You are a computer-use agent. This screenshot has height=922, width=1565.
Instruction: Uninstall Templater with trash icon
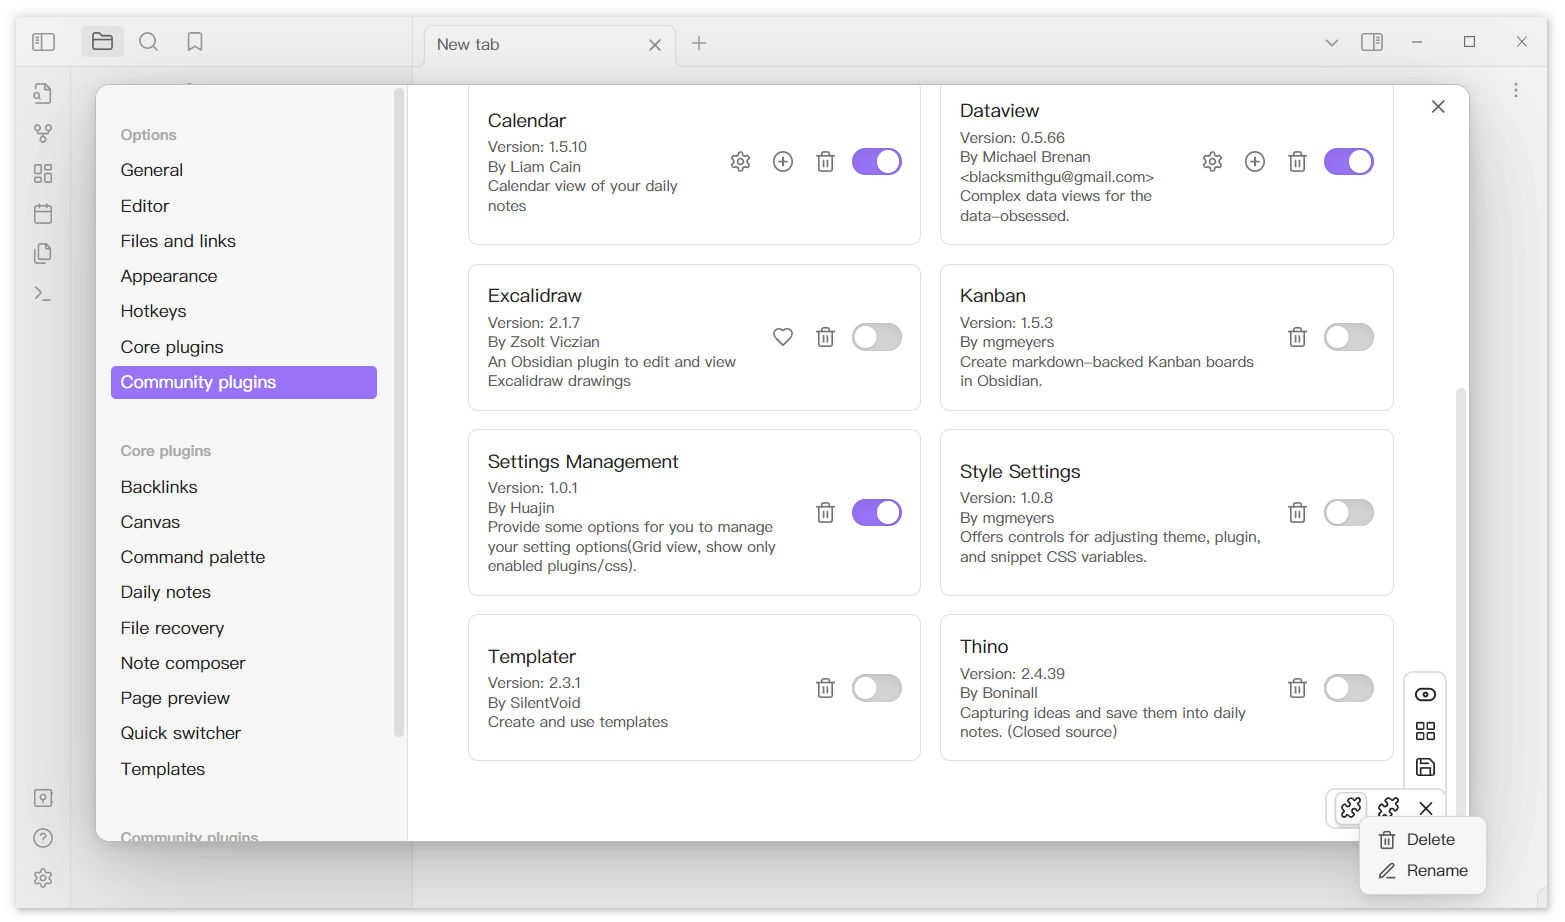tap(825, 688)
